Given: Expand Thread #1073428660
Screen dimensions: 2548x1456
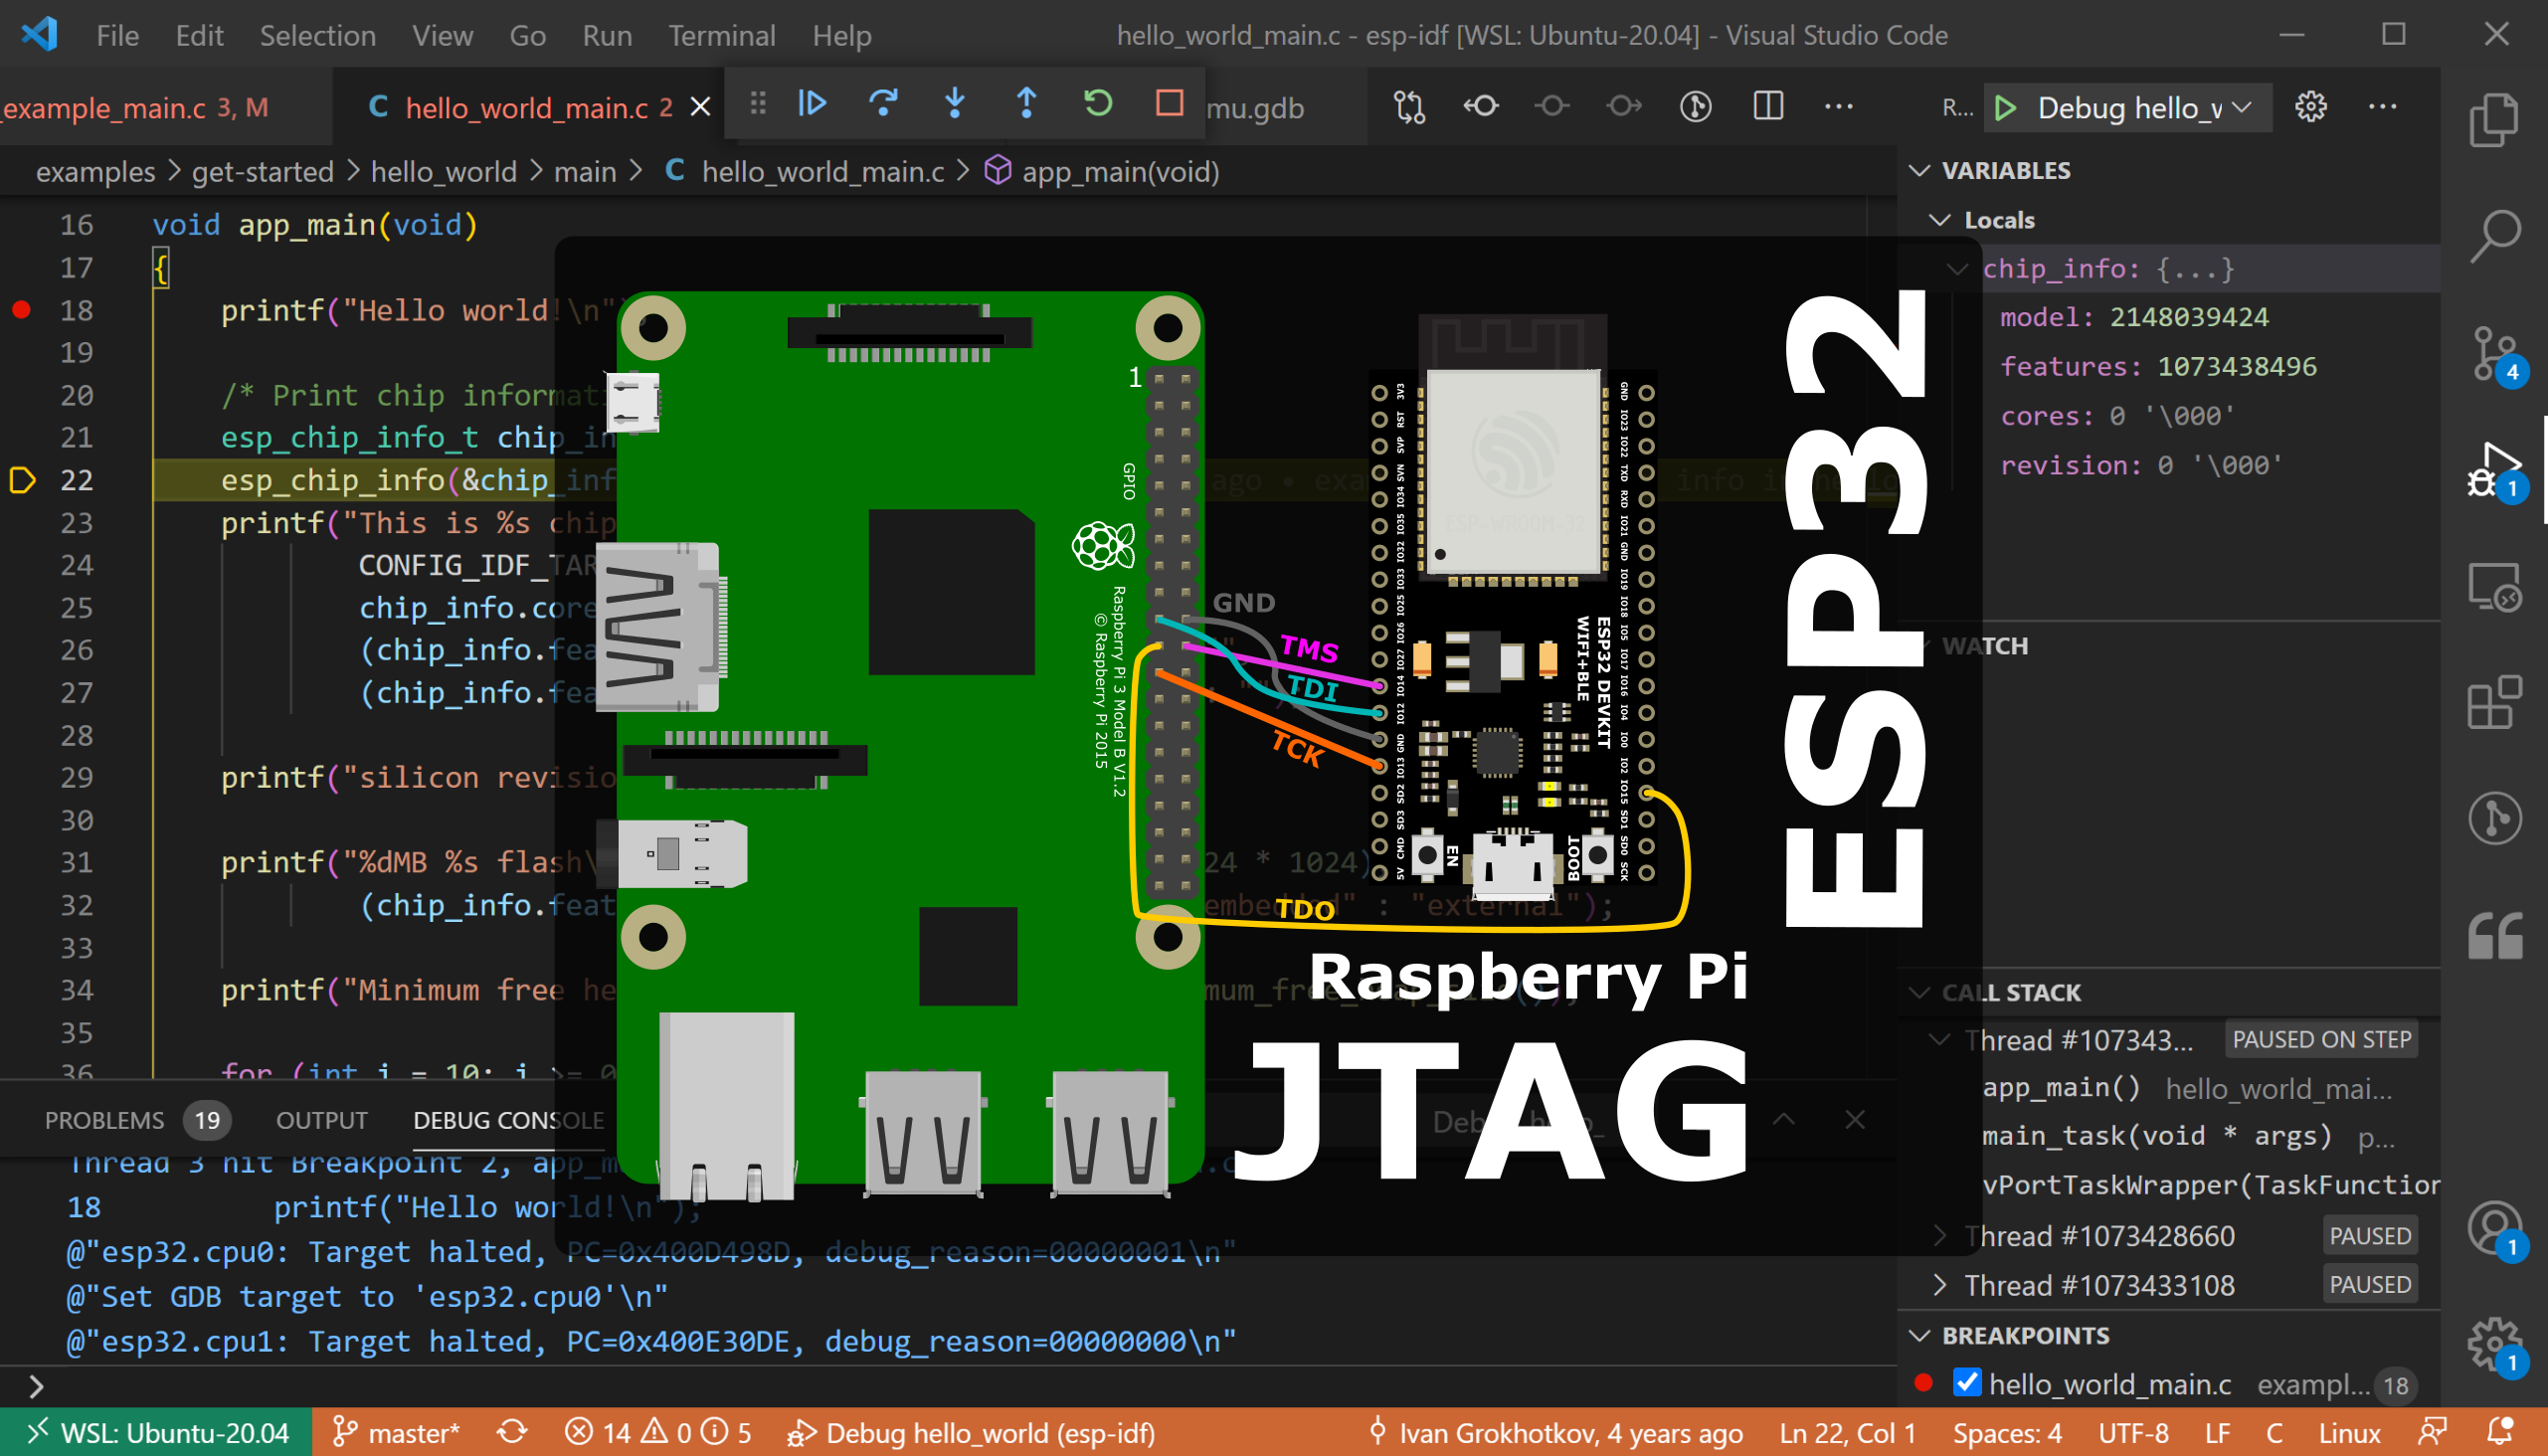Looking at the screenshot, I should click(1939, 1236).
